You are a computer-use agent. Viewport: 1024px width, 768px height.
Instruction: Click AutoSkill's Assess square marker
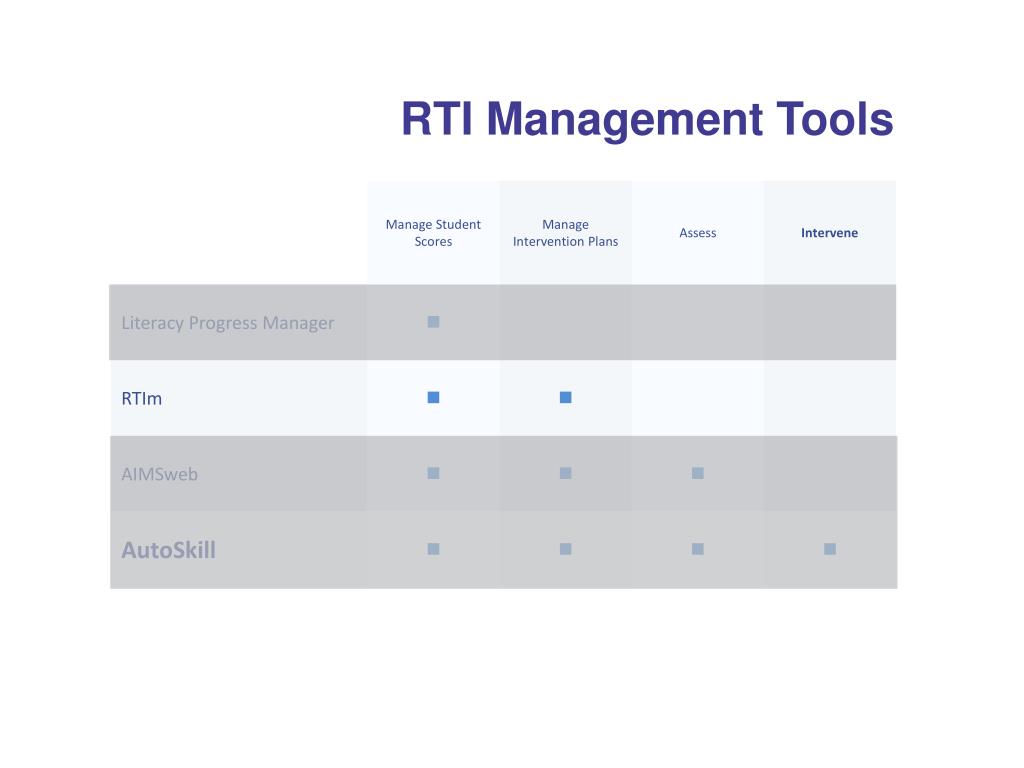pos(697,549)
